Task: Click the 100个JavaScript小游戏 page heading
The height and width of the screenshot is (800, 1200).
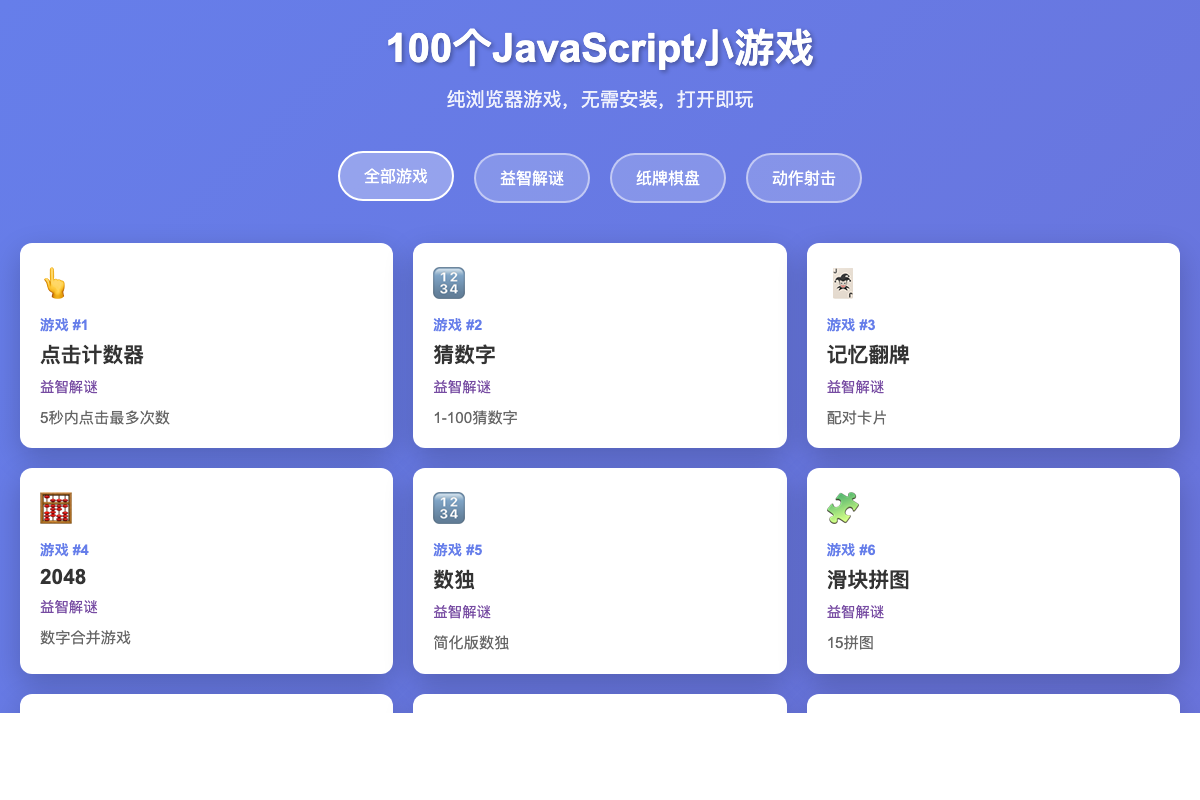Action: coord(600,48)
